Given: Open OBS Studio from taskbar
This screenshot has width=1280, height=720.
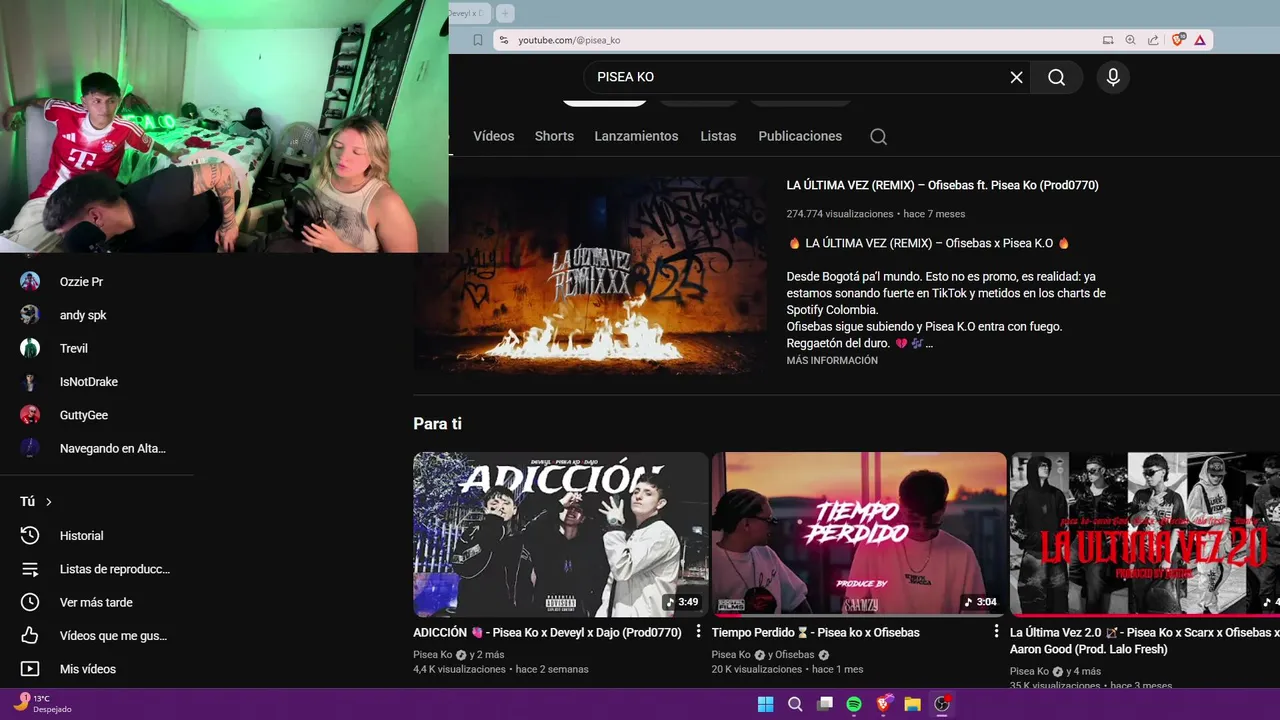Looking at the screenshot, I should coord(942,704).
